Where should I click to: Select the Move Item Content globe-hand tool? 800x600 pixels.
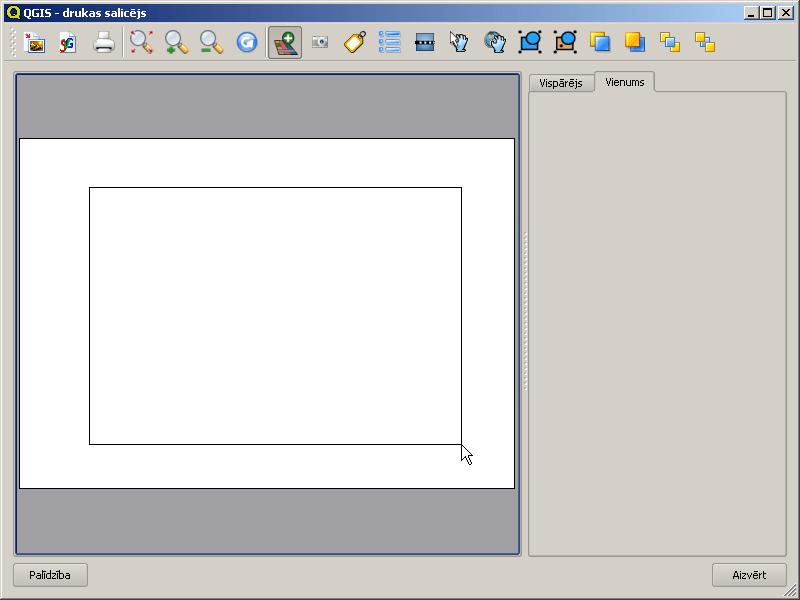click(x=495, y=42)
